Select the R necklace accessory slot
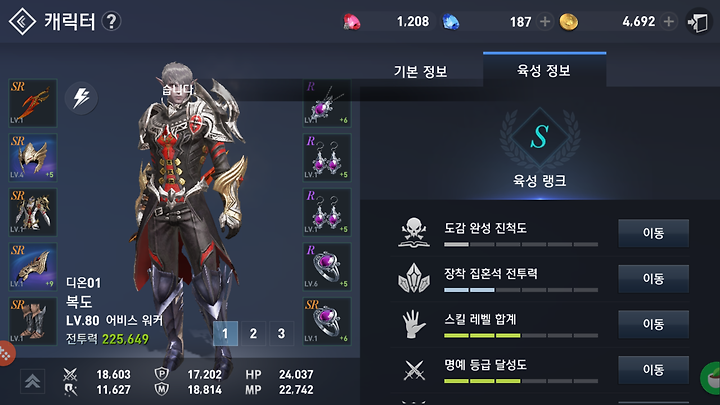The width and height of the screenshot is (720, 405). click(326, 103)
